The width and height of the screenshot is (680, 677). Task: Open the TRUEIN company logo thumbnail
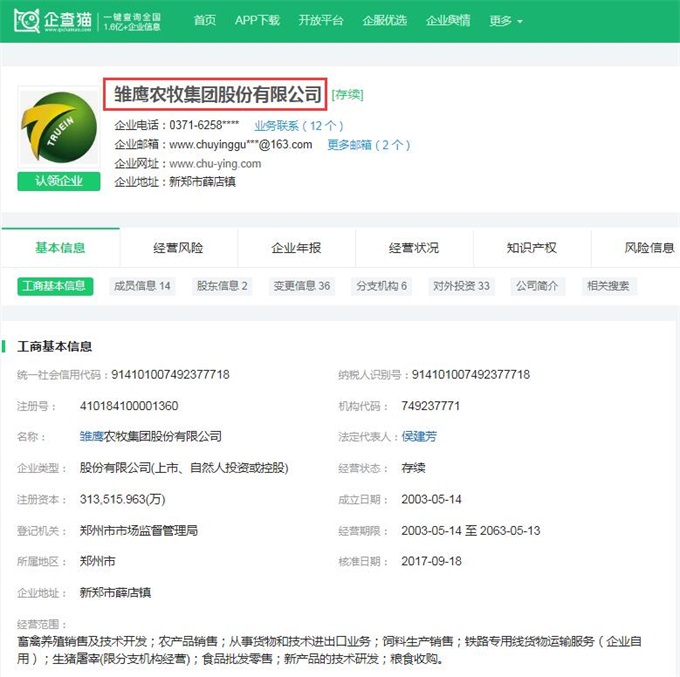pos(59,127)
